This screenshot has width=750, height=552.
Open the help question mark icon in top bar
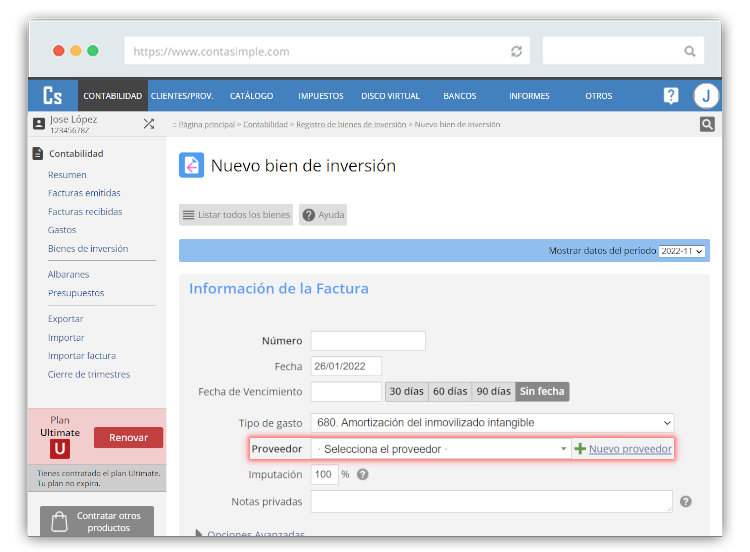671,96
